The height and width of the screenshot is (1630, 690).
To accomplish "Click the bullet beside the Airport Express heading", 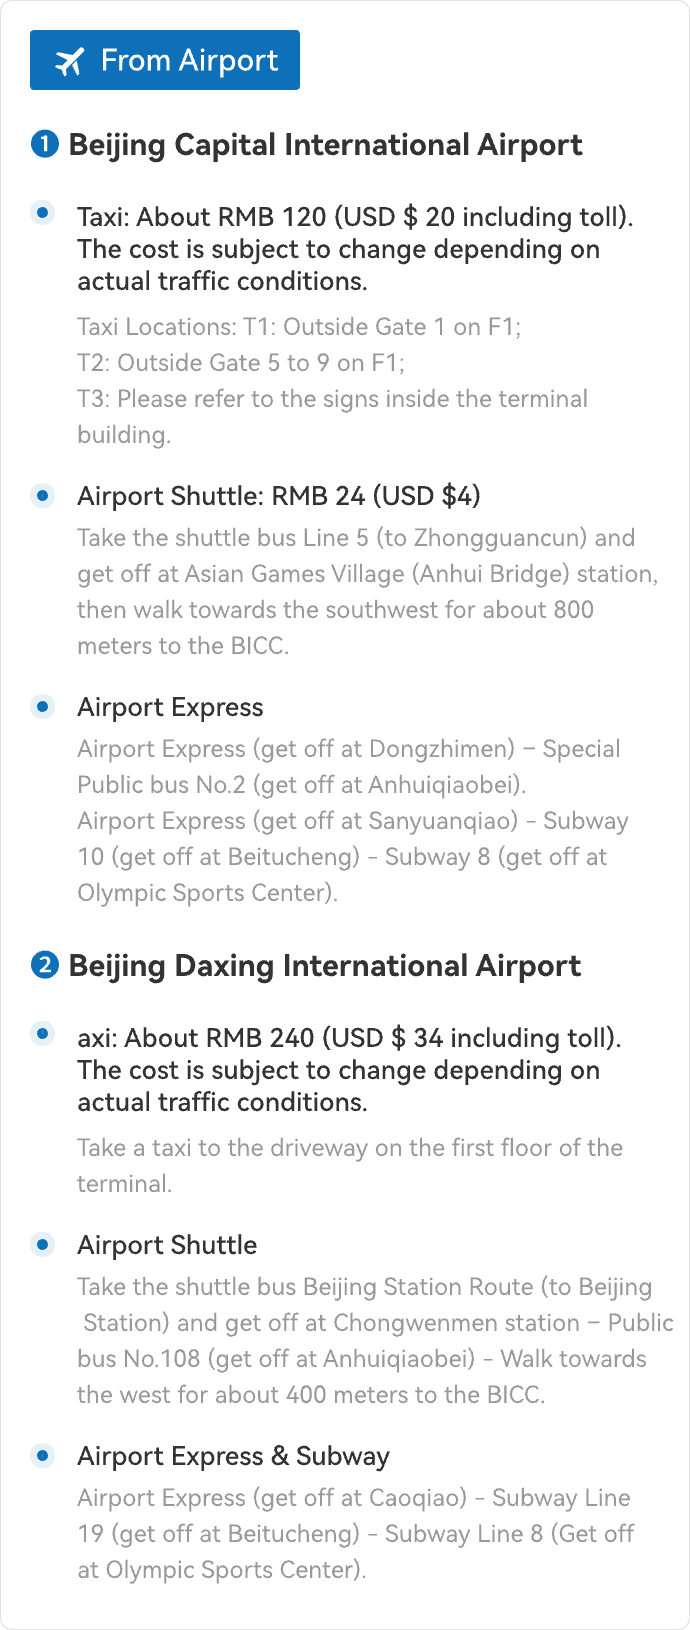I will coord(43,706).
